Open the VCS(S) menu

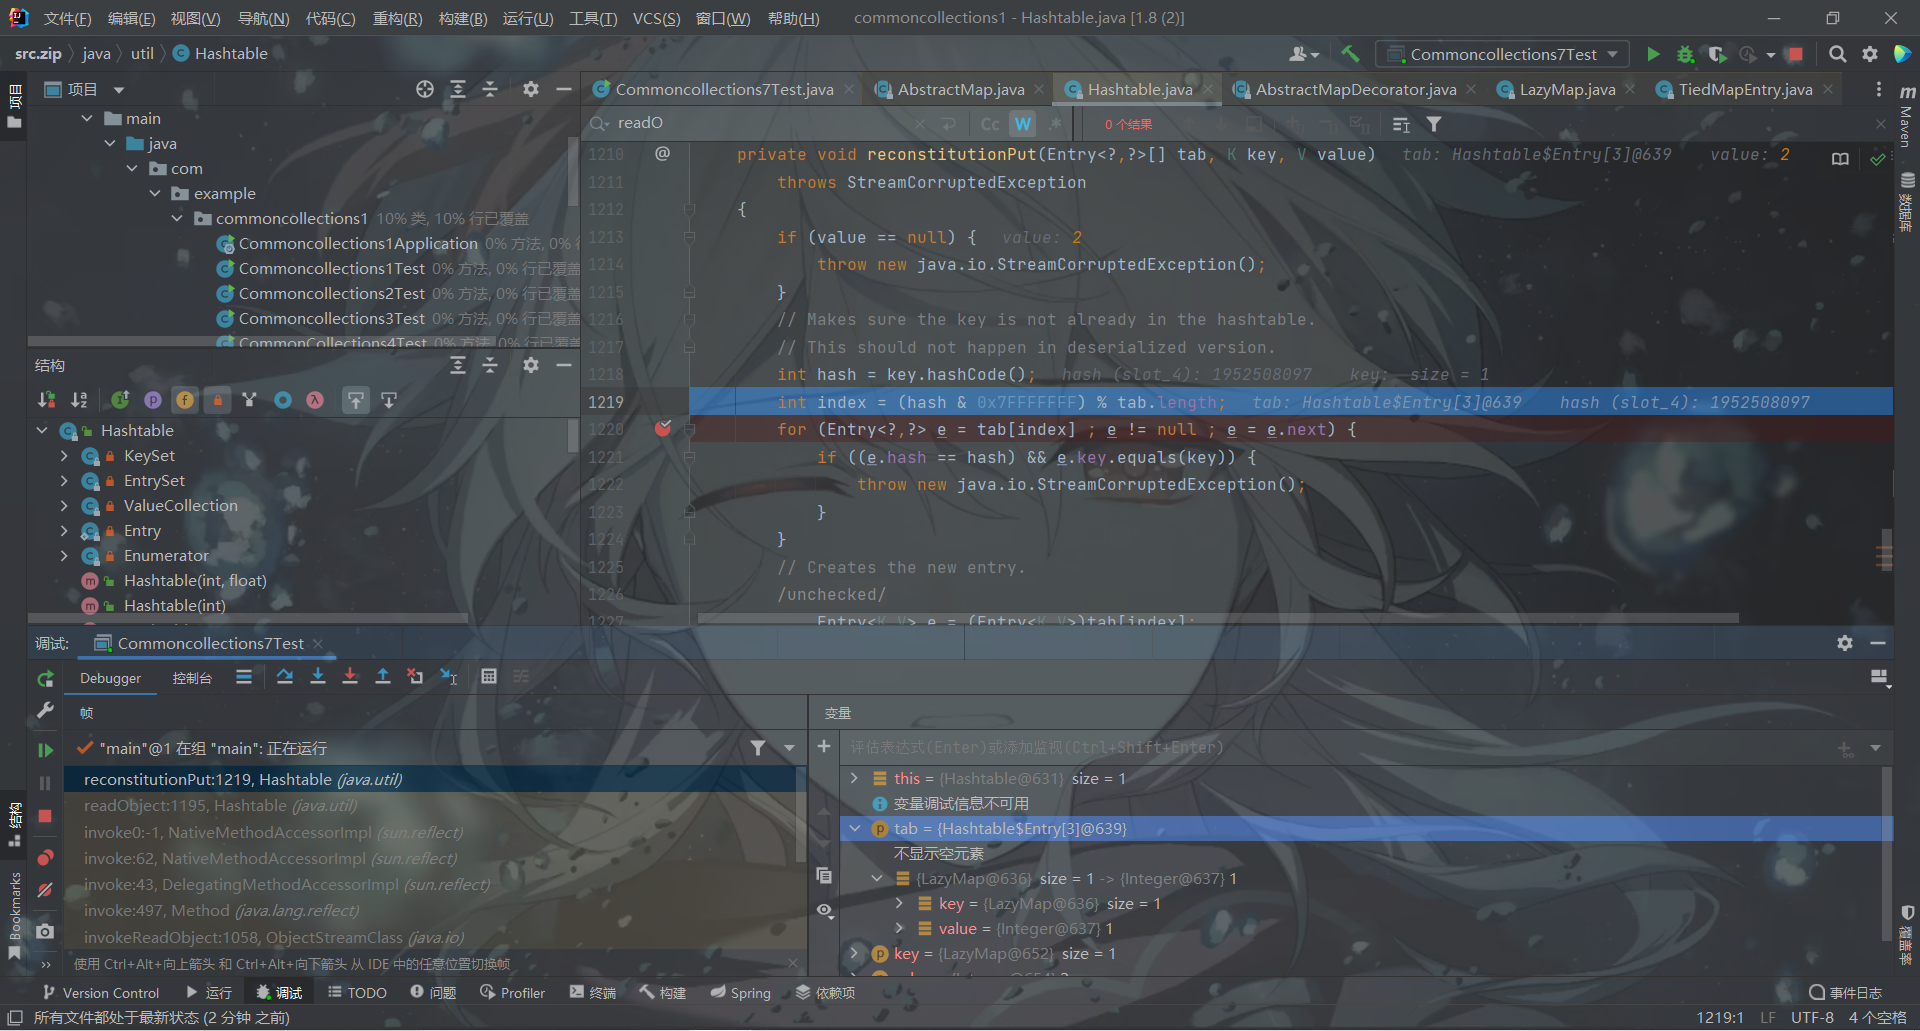656,18
